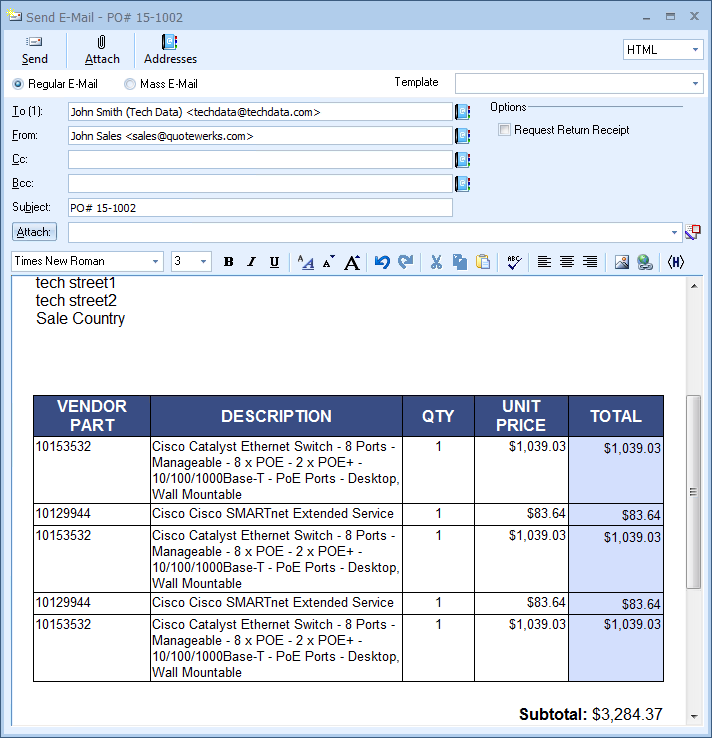The width and height of the screenshot is (712, 738).
Task: Cut selection with scissors icon
Action: click(436, 262)
